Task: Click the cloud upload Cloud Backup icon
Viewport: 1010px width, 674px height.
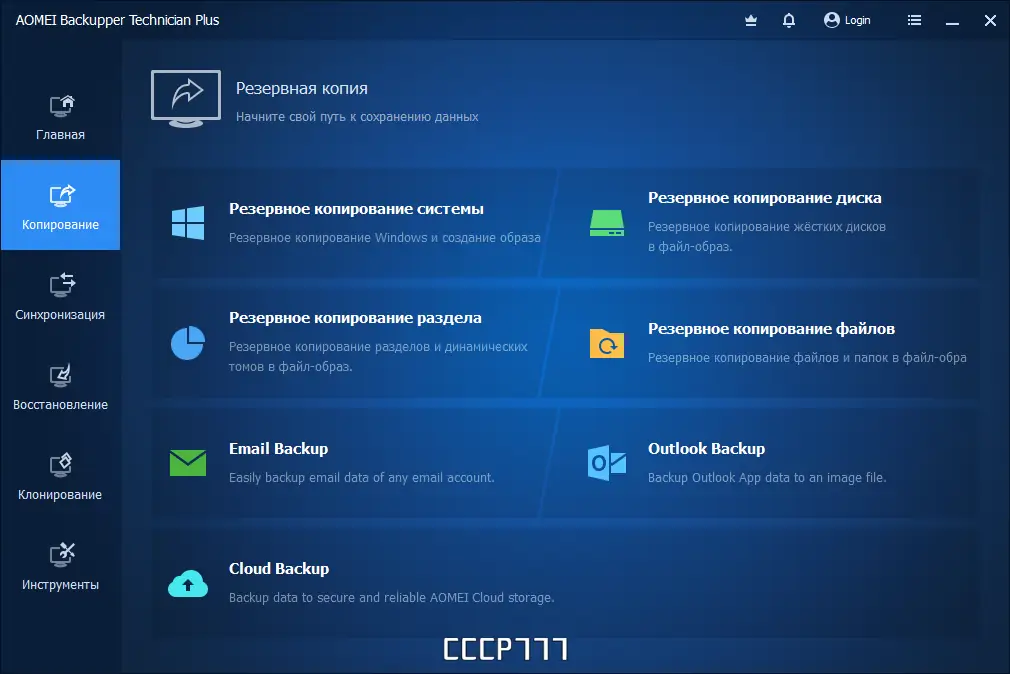Action: [188, 583]
